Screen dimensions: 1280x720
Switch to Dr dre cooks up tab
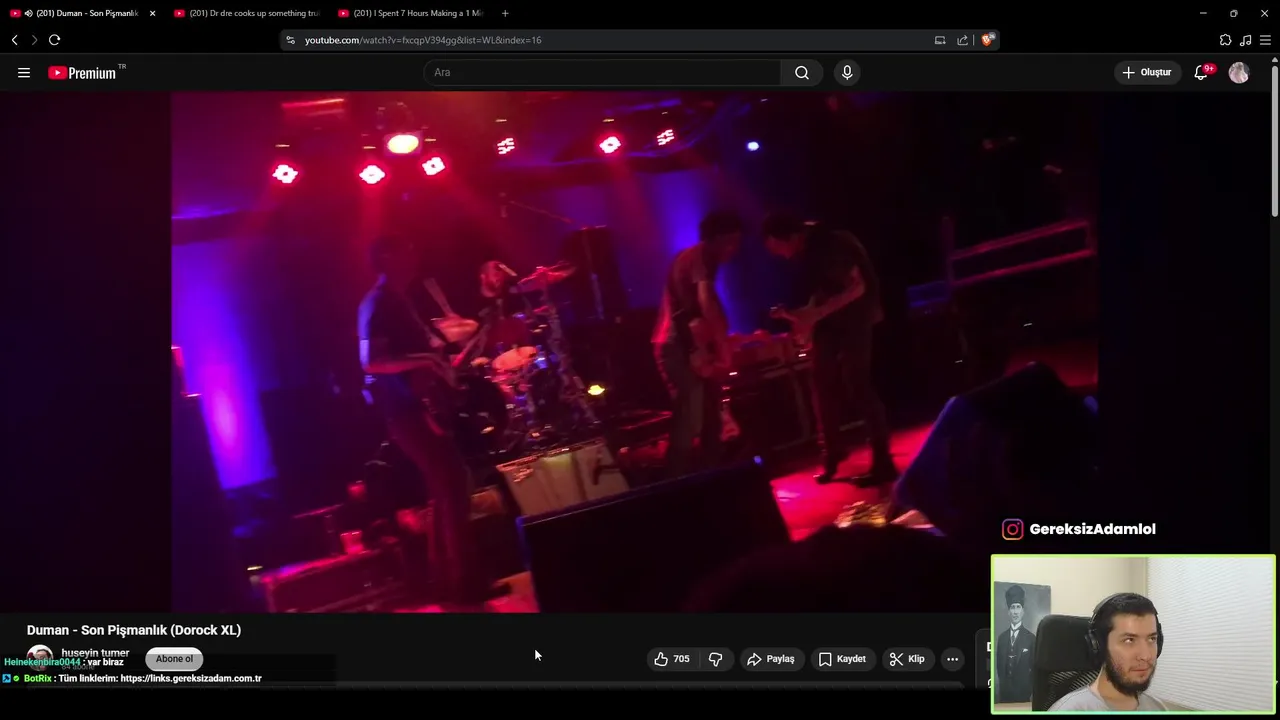pos(245,13)
